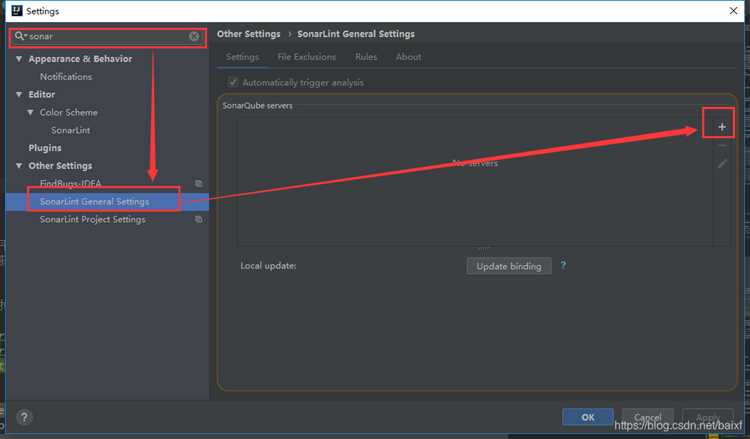Click the copy icon beside FindBugs-IDEA

coord(199,184)
